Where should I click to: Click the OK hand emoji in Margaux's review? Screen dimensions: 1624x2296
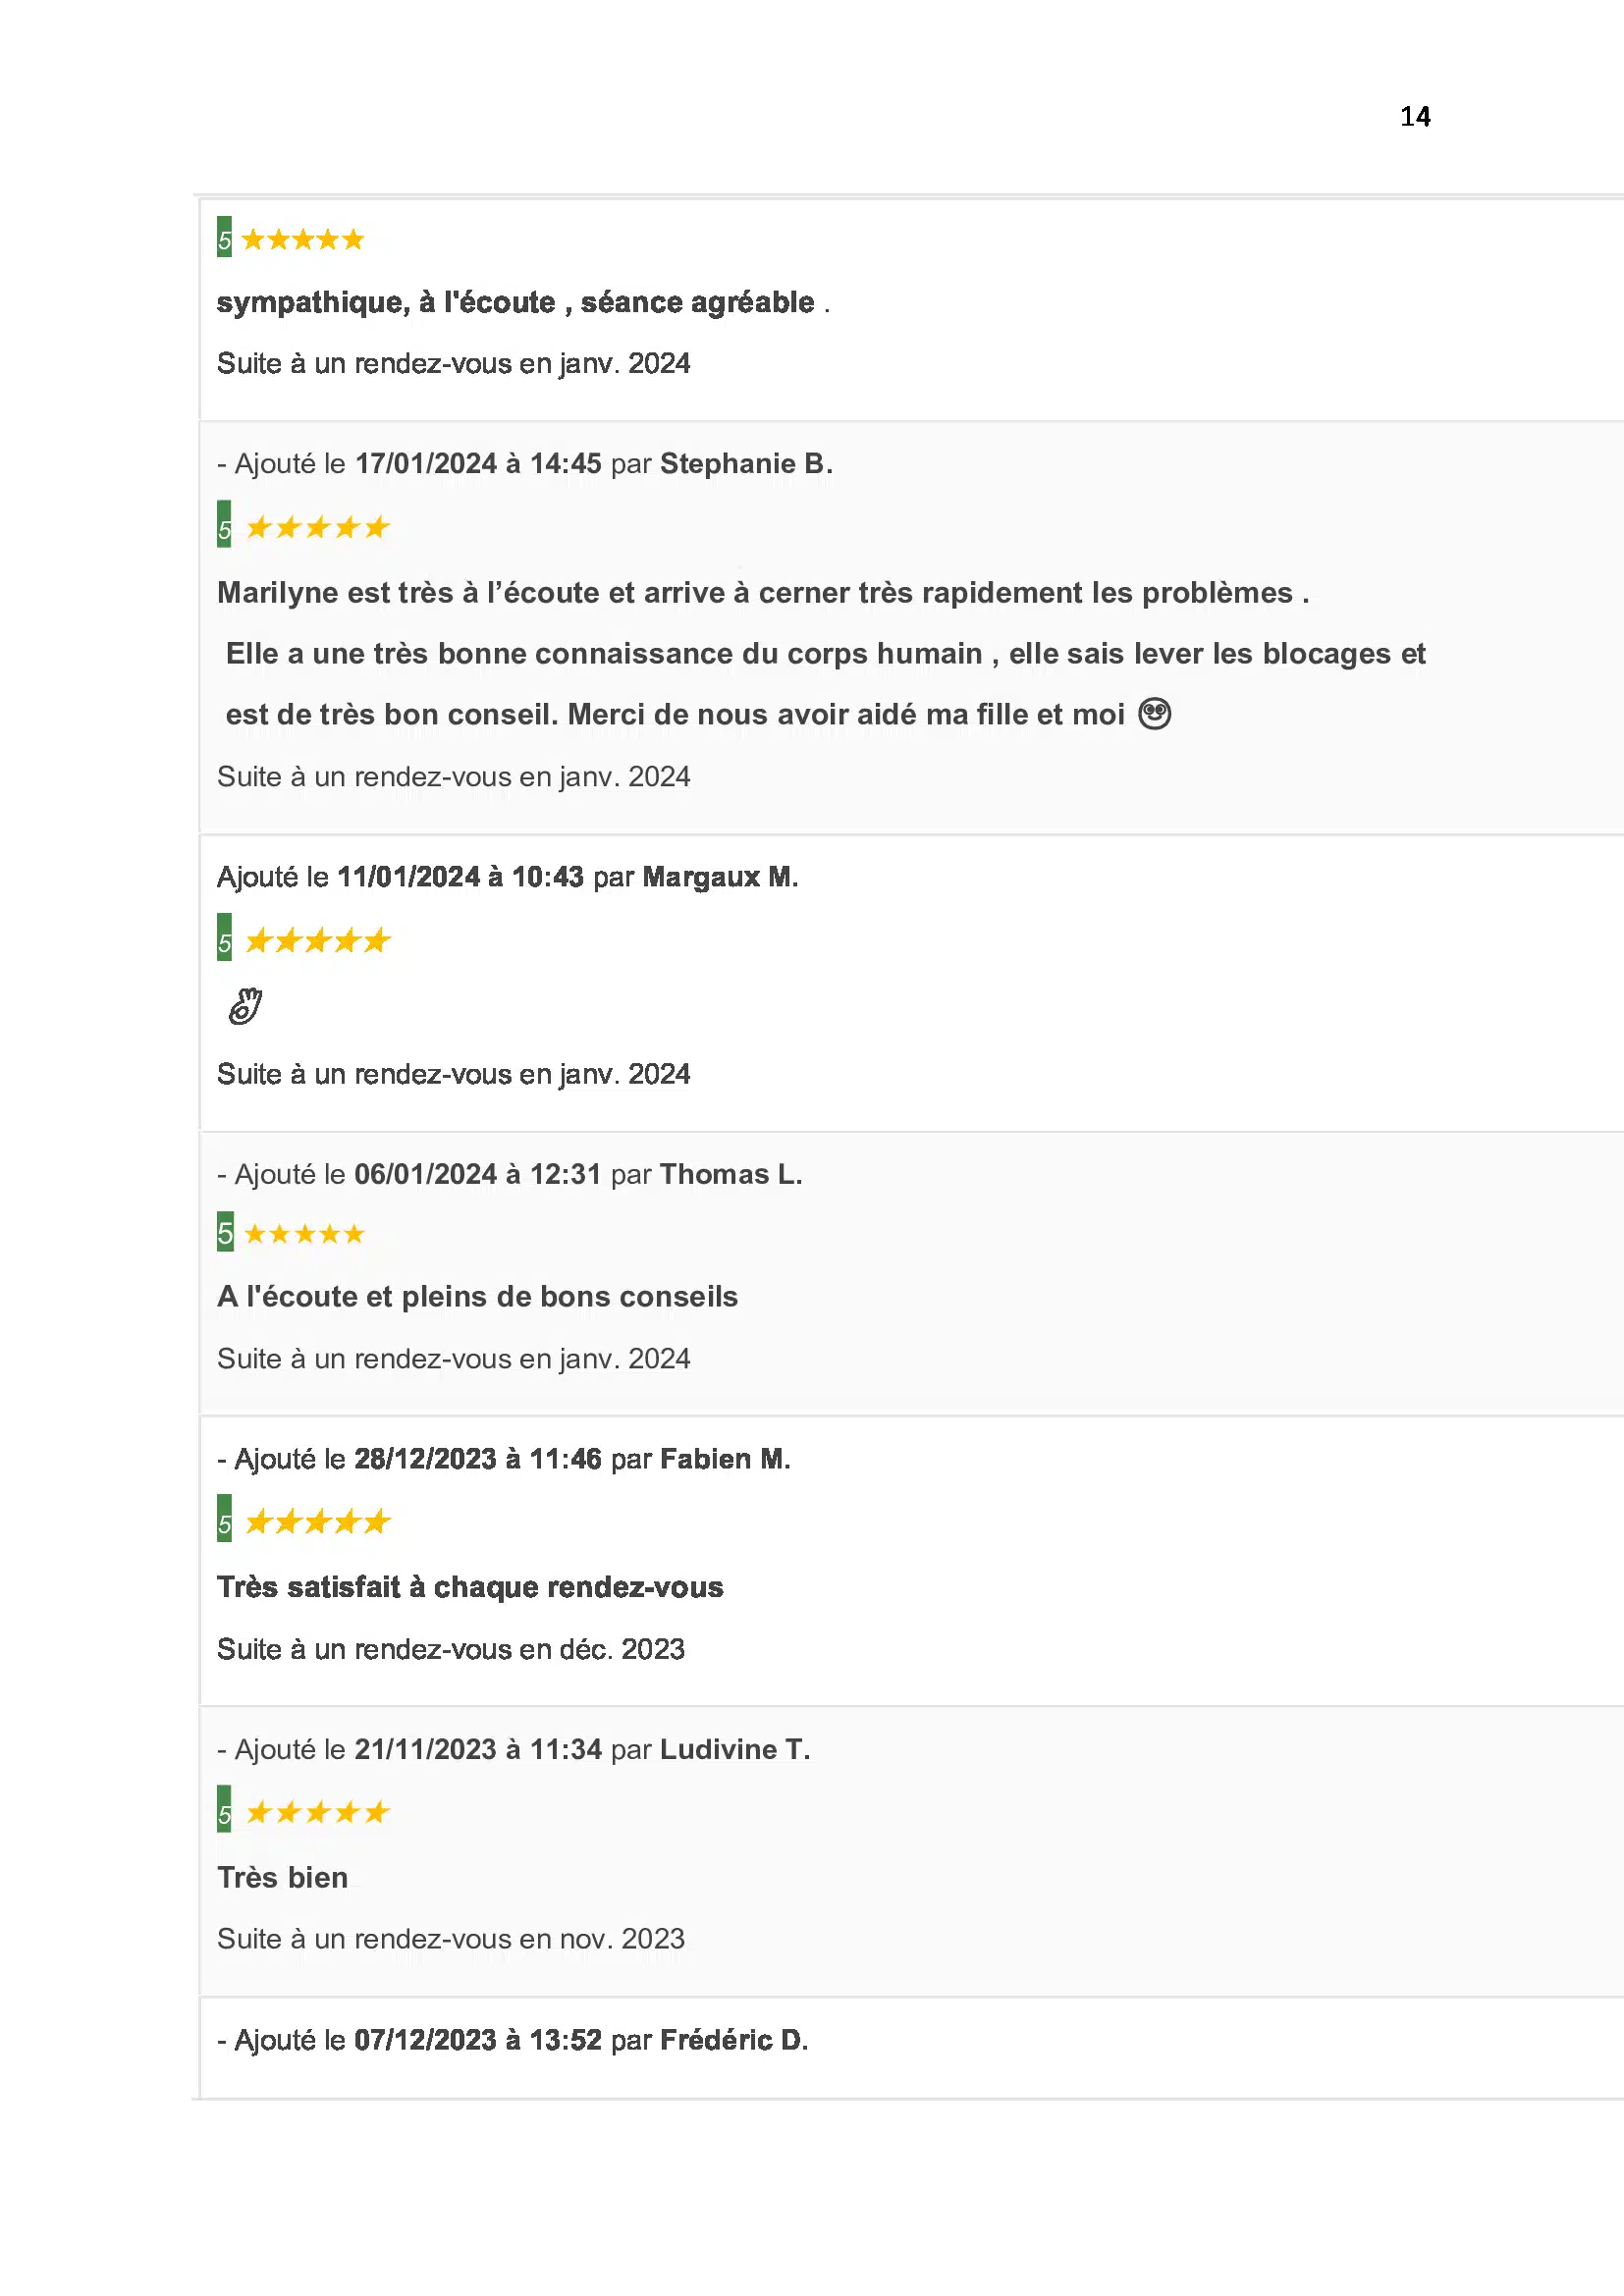245,1006
